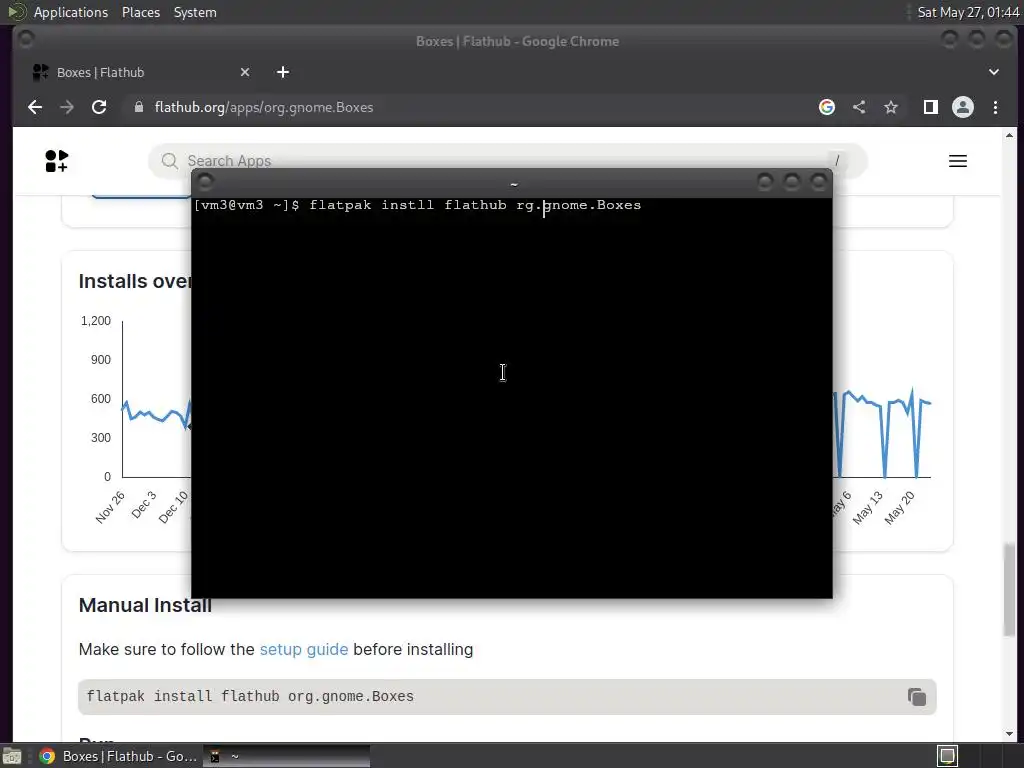Click the Flathub logo
The width and height of the screenshot is (1024, 768).
click(x=57, y=161)
